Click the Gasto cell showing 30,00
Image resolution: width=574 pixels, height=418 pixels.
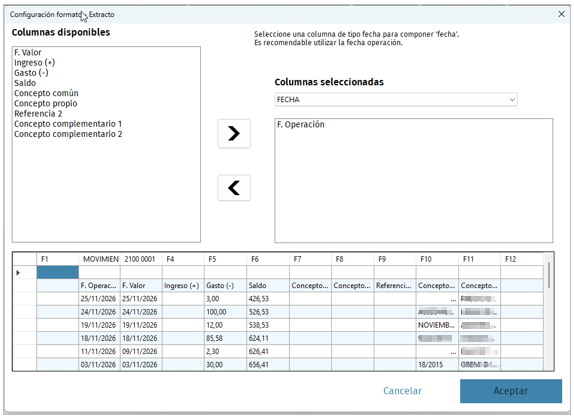(x=226, y=365)
